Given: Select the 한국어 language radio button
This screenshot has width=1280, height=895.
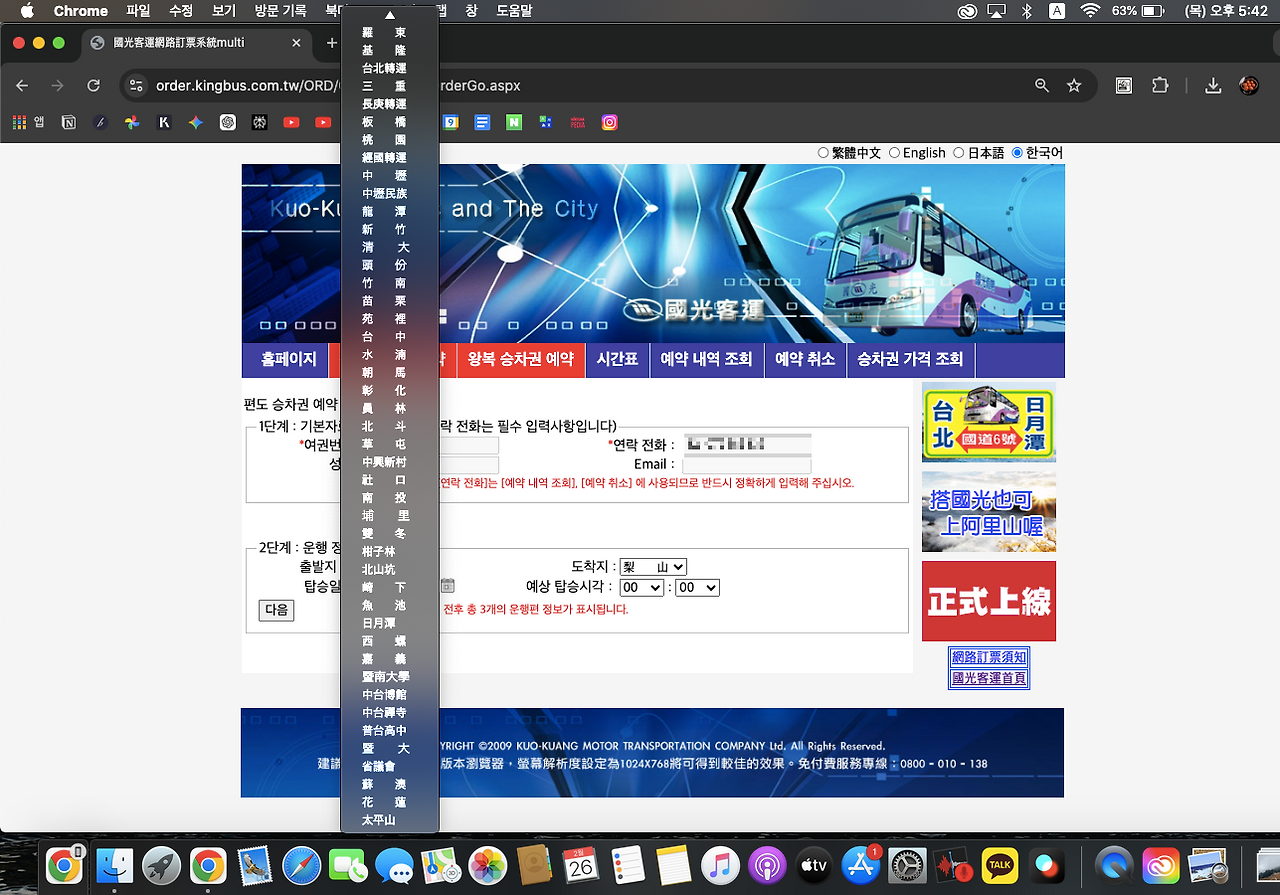Looking at the screenshot, I should coord(1018,153).
